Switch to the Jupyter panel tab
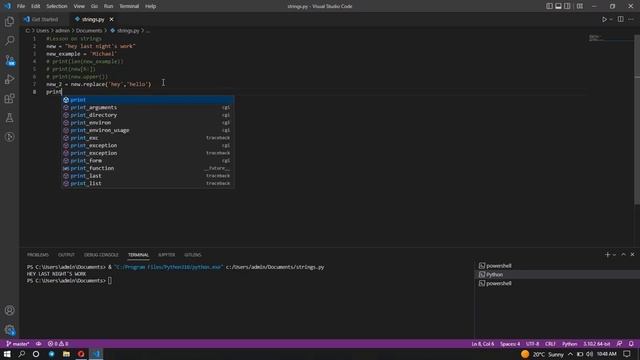This screenshot has width=640, height=360. [167, 255]
